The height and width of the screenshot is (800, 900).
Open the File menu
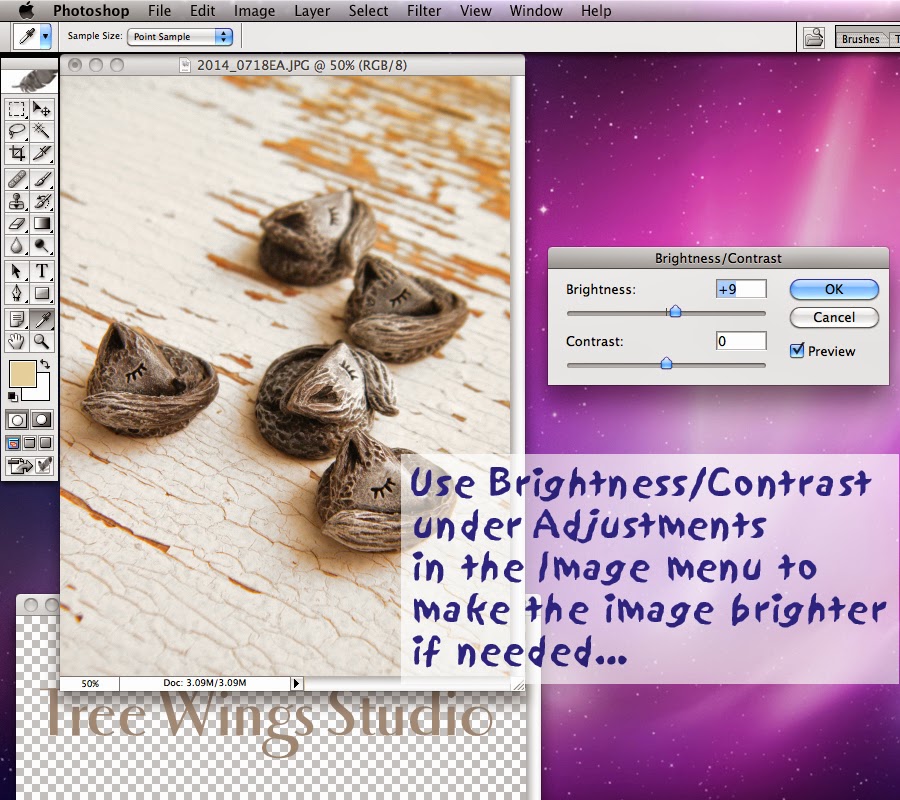pos(159,11)
